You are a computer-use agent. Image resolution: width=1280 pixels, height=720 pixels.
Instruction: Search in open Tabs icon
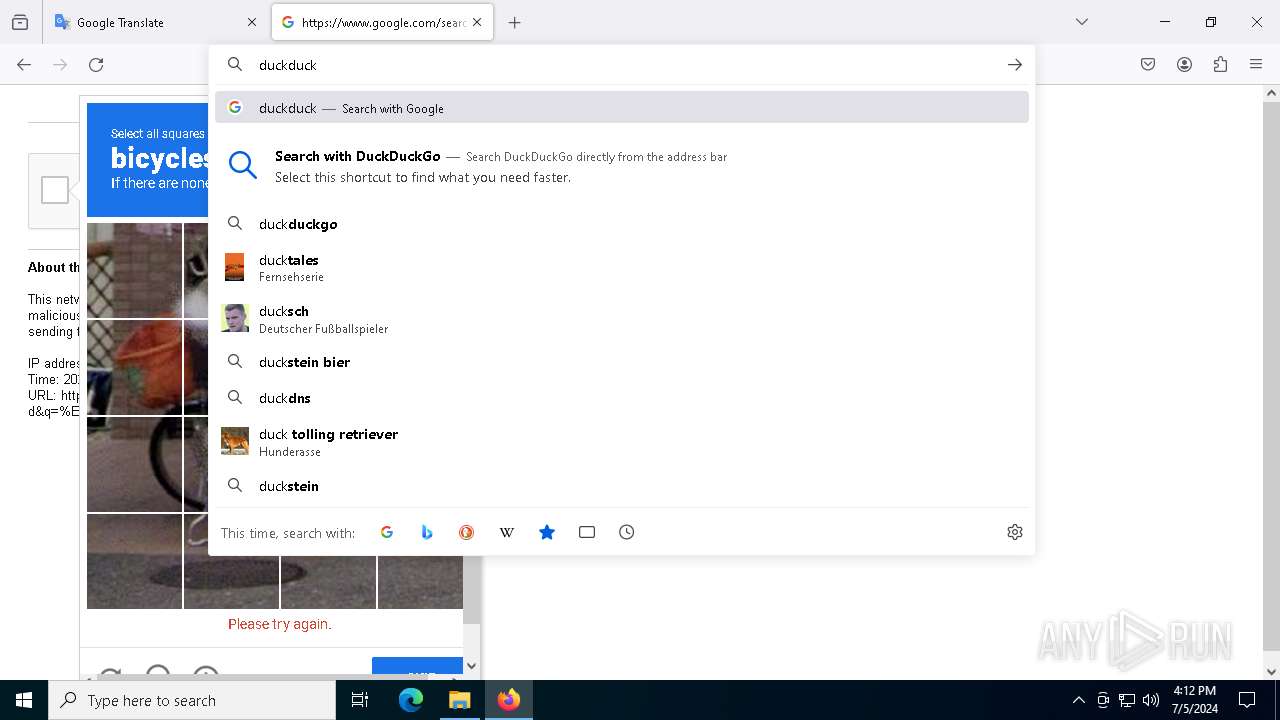click(587, 532)
